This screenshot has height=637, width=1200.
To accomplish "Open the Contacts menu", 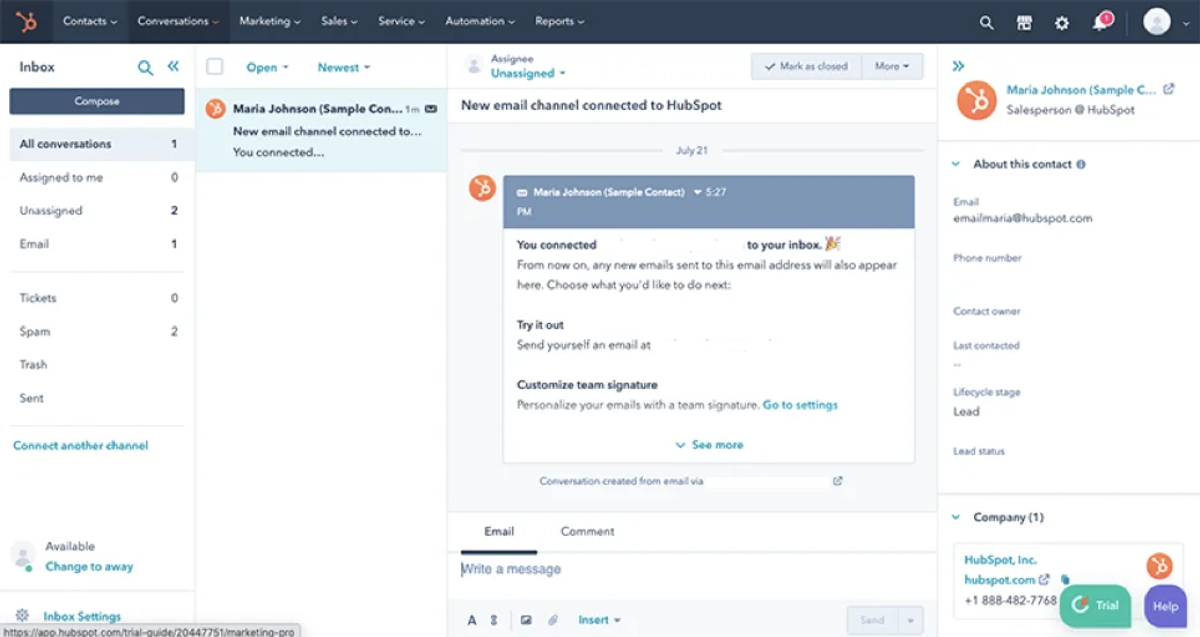I will (x=90, y=21).
